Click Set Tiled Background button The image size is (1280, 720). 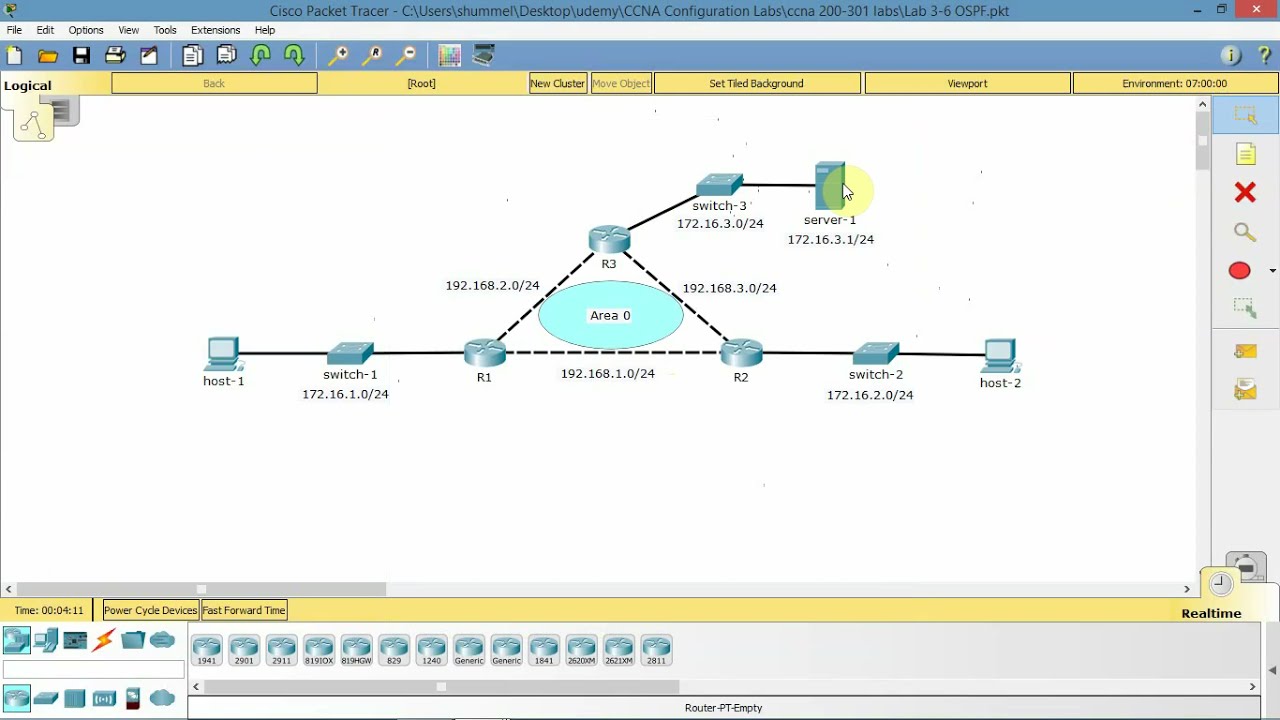point(756,83)
